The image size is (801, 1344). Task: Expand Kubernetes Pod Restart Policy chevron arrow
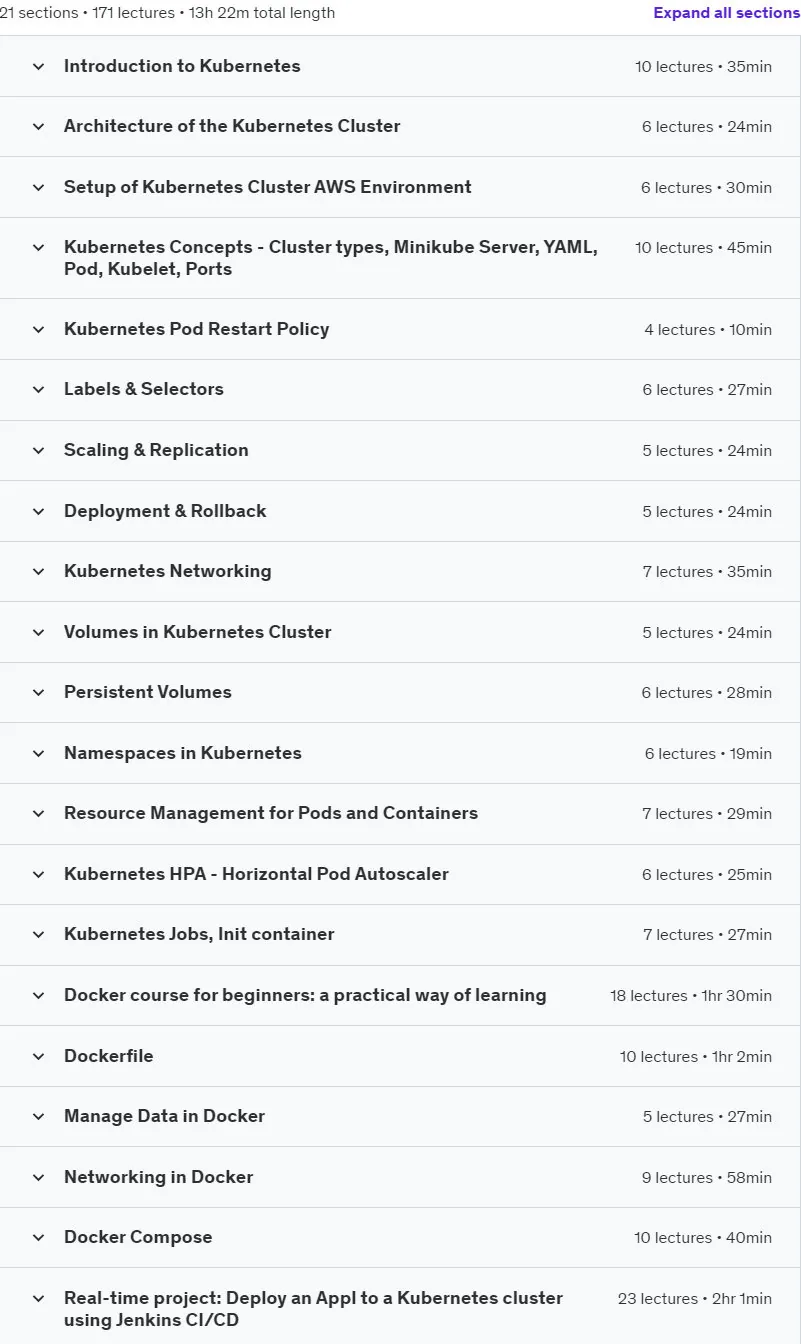coord(39,329)
